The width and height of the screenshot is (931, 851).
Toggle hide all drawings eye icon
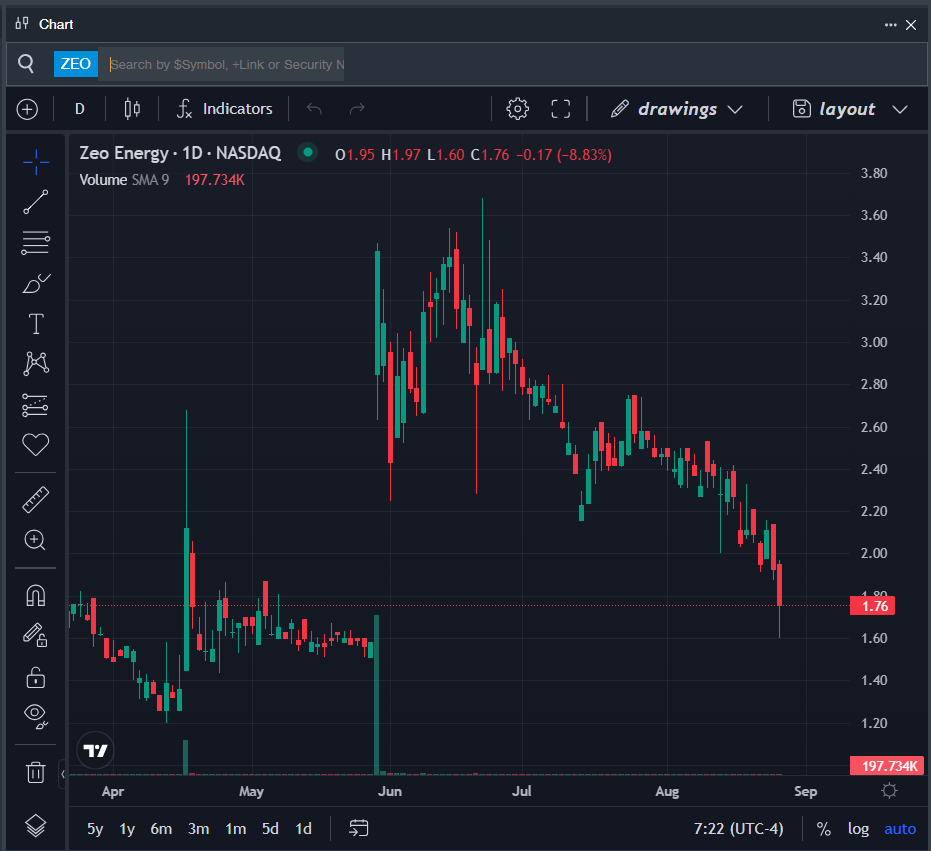pyautogui.click(x=36, y=716)
